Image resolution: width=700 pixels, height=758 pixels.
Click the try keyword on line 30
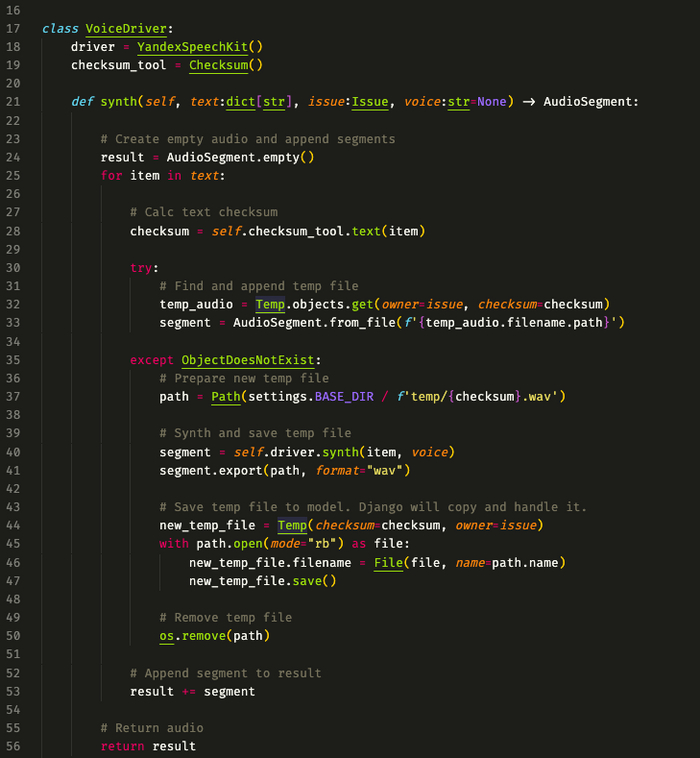tap(141, 268)
